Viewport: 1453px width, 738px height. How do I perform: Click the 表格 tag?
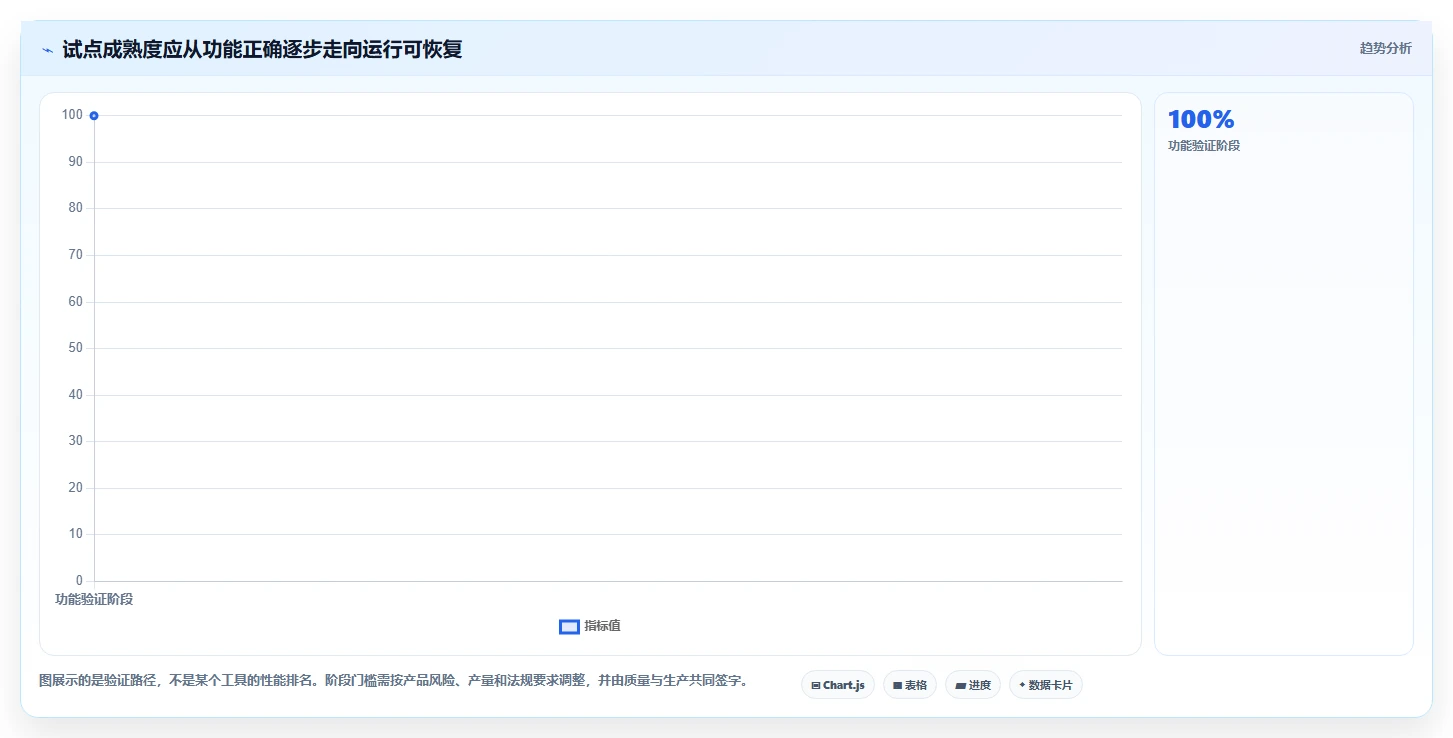tap(910, 685)
